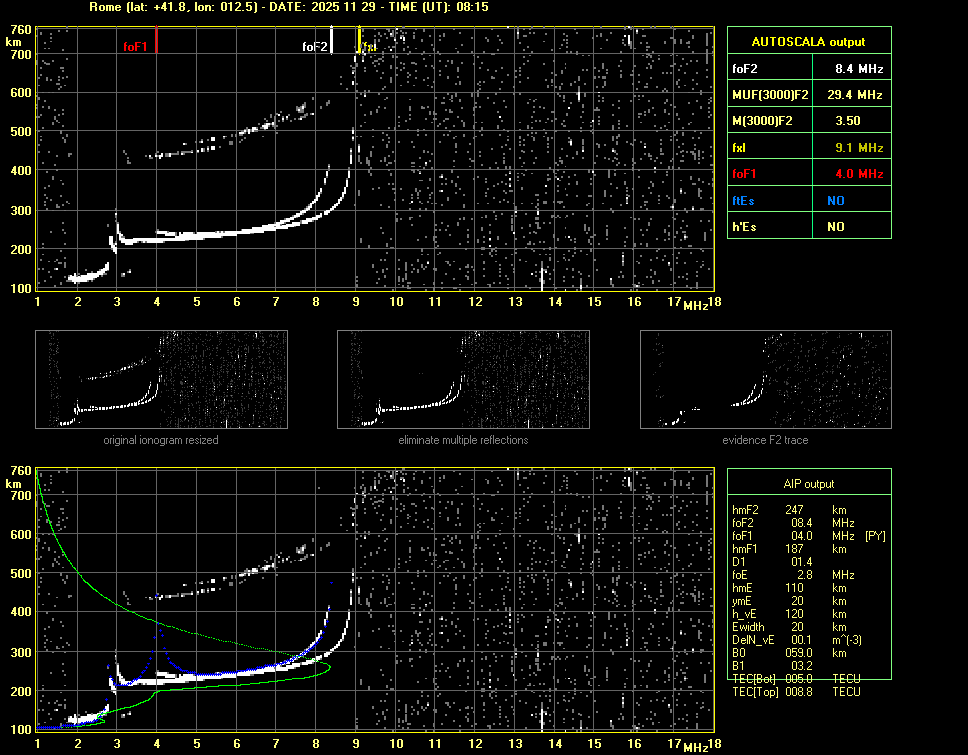Select the M(3000)F2 3.50 value cell
The width and height of the screenshot is (968, 755).
pos(848,121)
